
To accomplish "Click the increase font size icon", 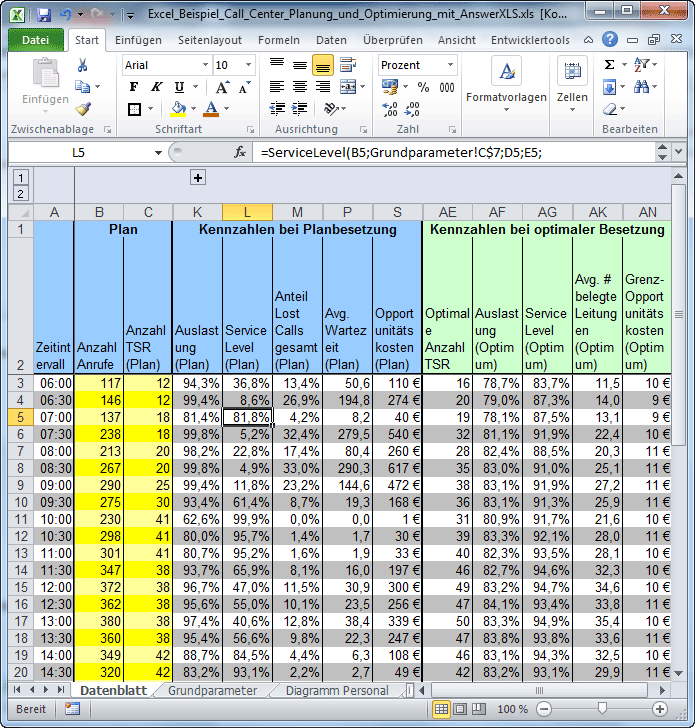I will pyautogui.click(x=222, y=87).
